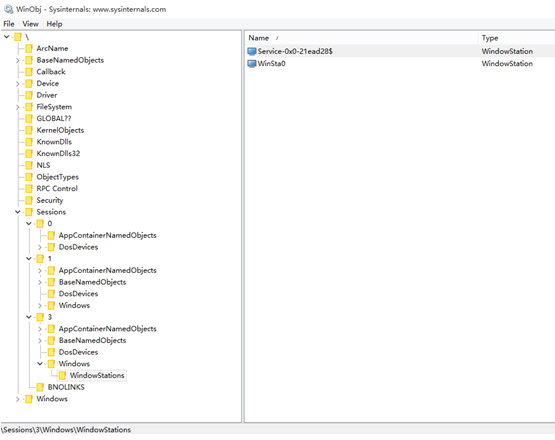
Task: Select DosDevices under session 3
Action: pos(78,352)
